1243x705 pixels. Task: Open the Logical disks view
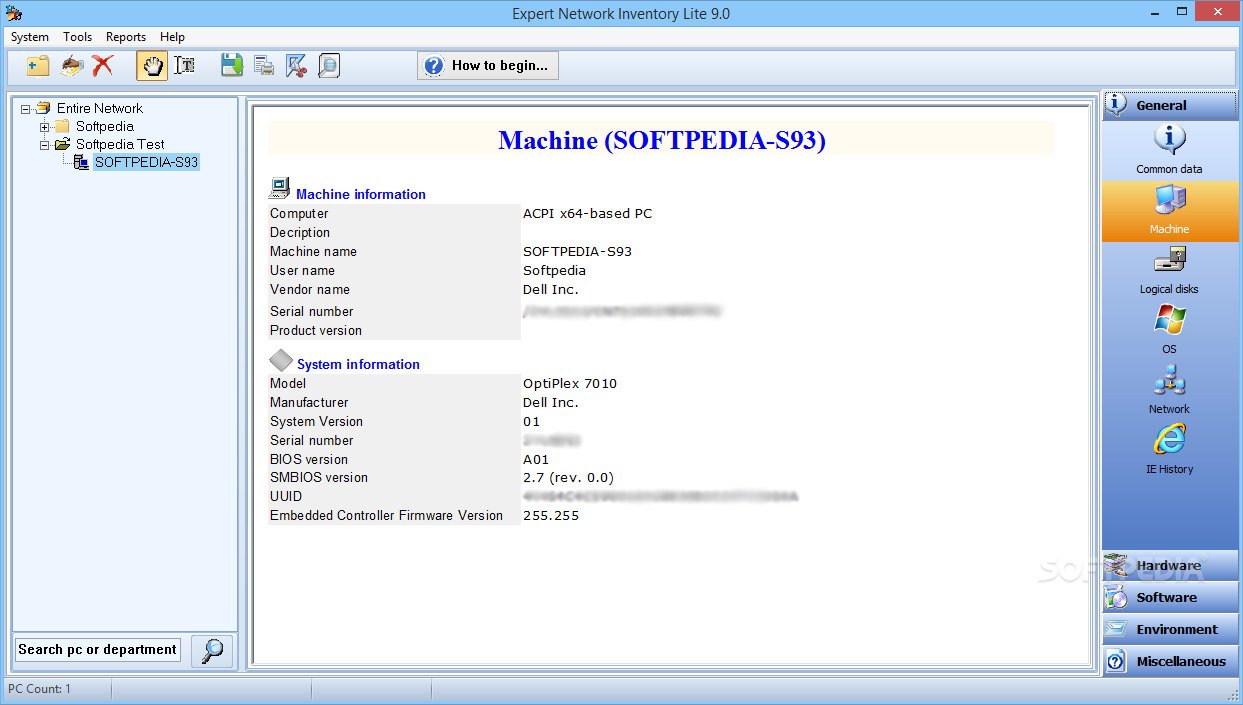(x=1169, y=271)
